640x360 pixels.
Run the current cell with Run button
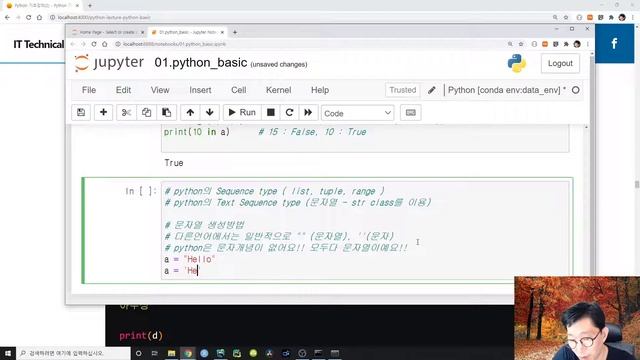[x=242, y=113]
